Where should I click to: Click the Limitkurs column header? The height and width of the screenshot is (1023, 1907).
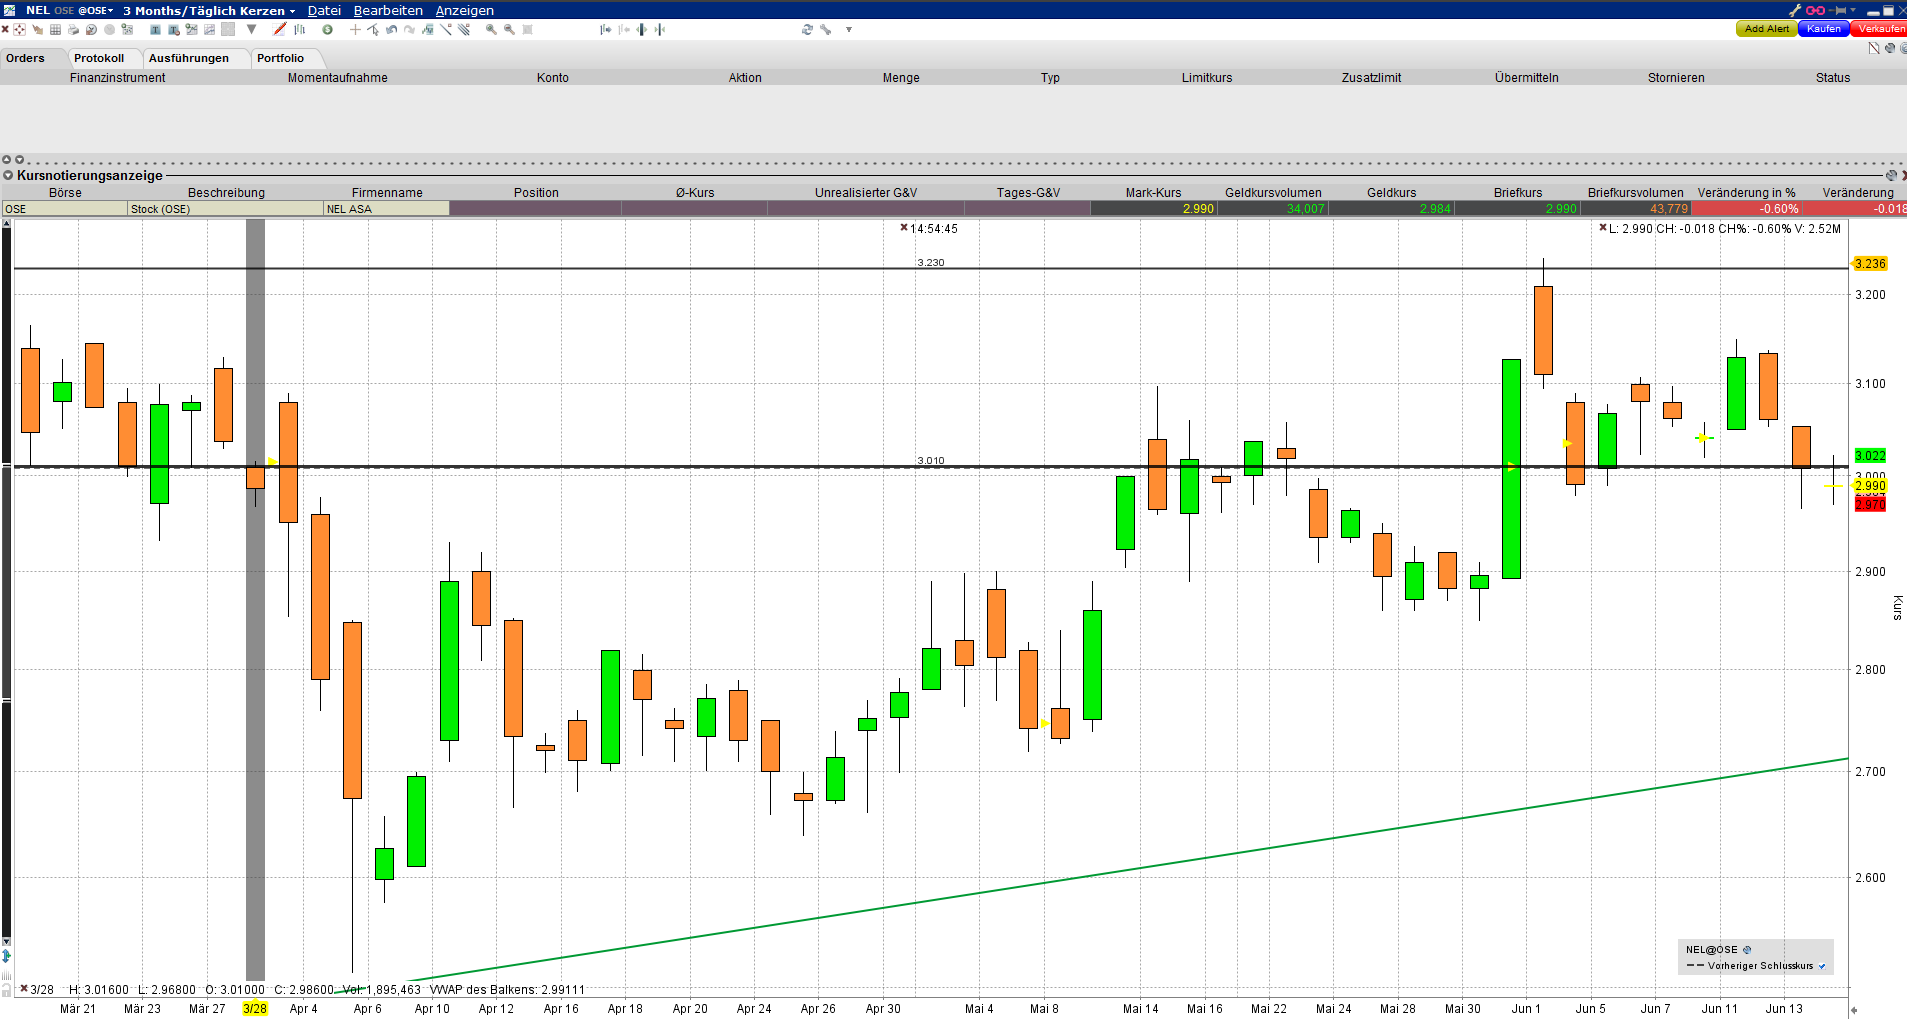point(1207,77)
